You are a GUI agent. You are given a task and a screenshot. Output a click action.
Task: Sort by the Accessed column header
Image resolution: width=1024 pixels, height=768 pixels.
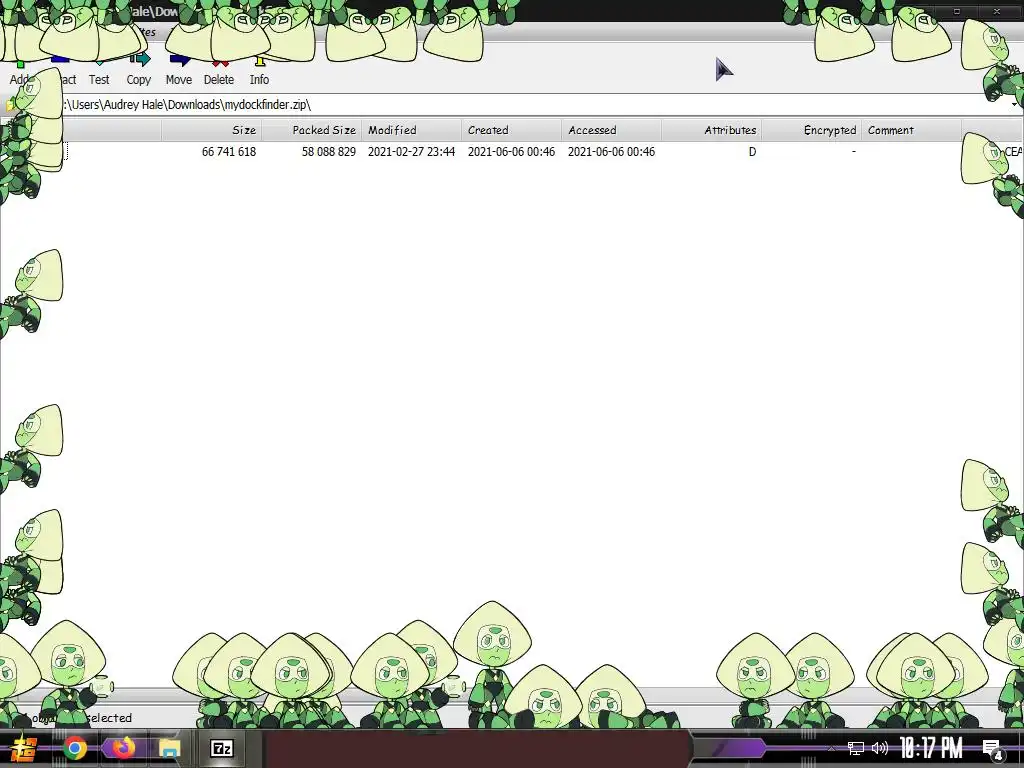tap(611, 130)
